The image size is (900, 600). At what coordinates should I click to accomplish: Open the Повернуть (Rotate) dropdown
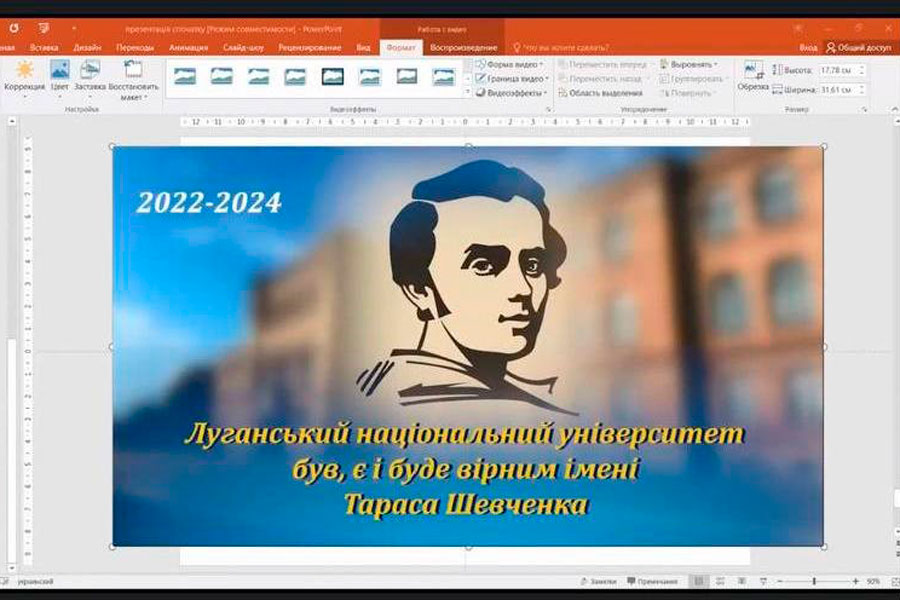[x=688, y=92]
